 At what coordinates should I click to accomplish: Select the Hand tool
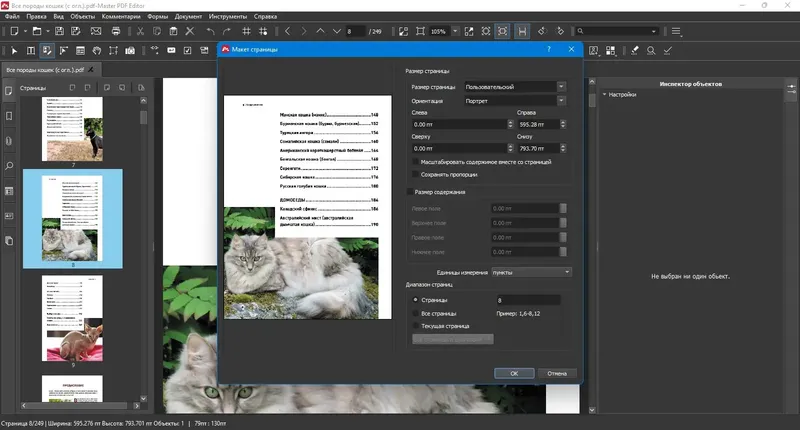tap(96, 50)
